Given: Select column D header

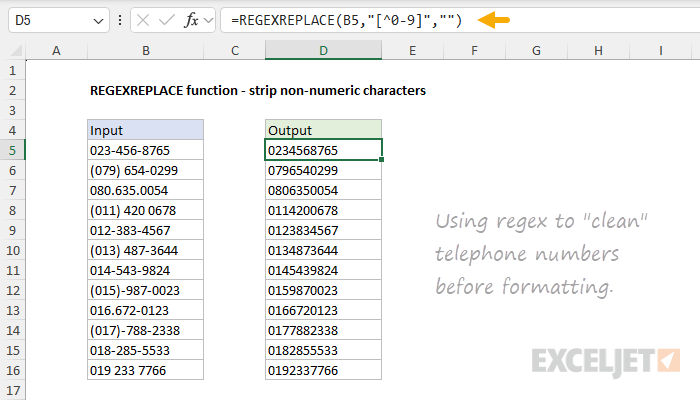Looking at the screenshot, I should [324, 50].
